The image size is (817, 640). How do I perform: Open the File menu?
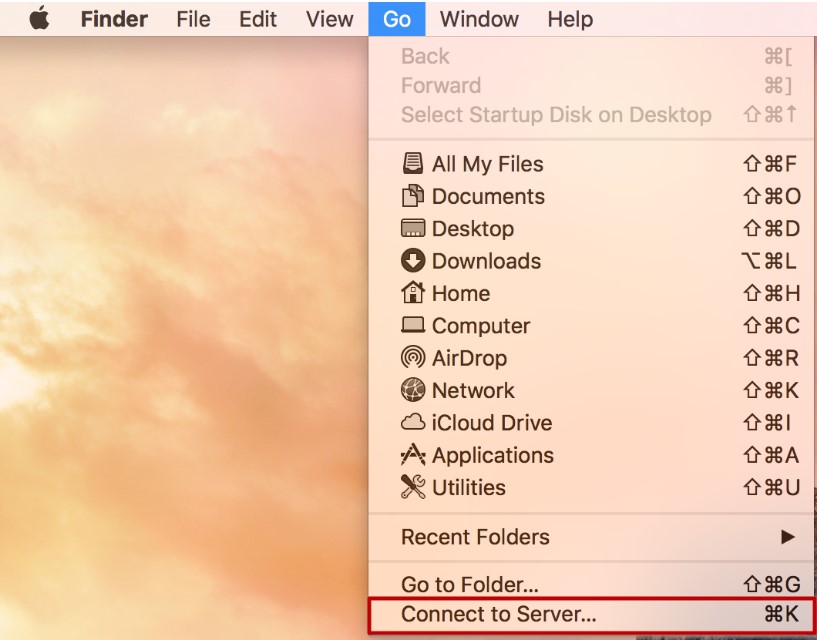click(x=193, y=19)
